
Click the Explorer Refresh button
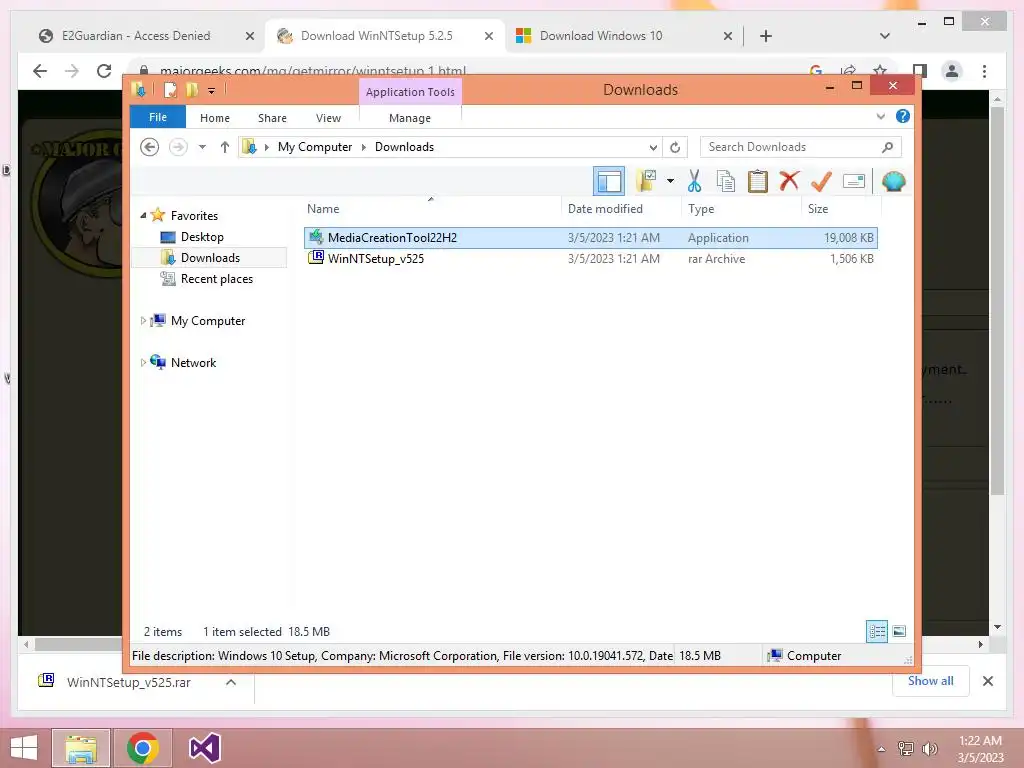675,148
